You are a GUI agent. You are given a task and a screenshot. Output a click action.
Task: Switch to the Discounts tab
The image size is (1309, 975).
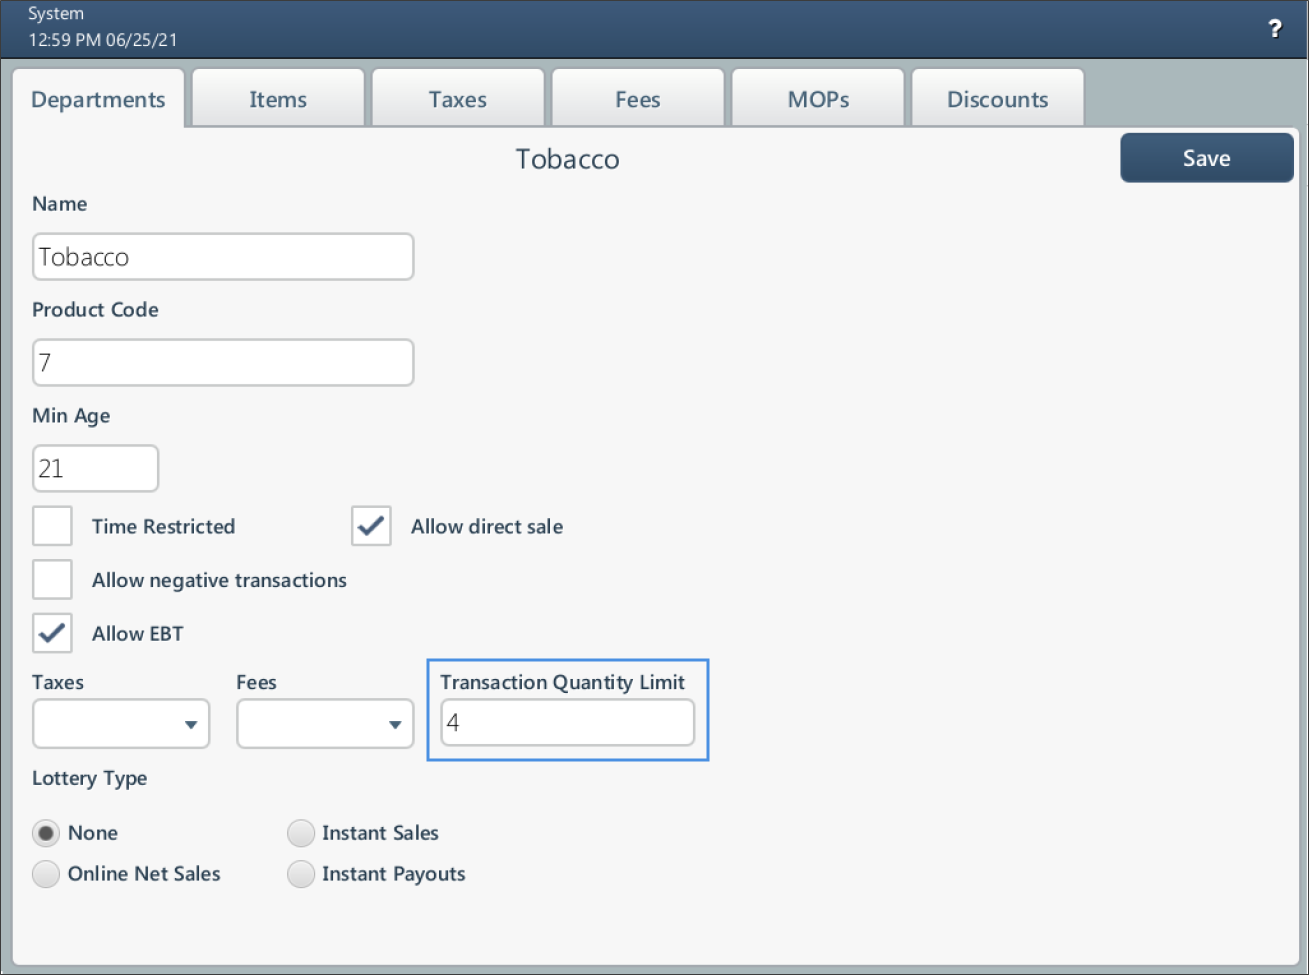tap(997, 98)
